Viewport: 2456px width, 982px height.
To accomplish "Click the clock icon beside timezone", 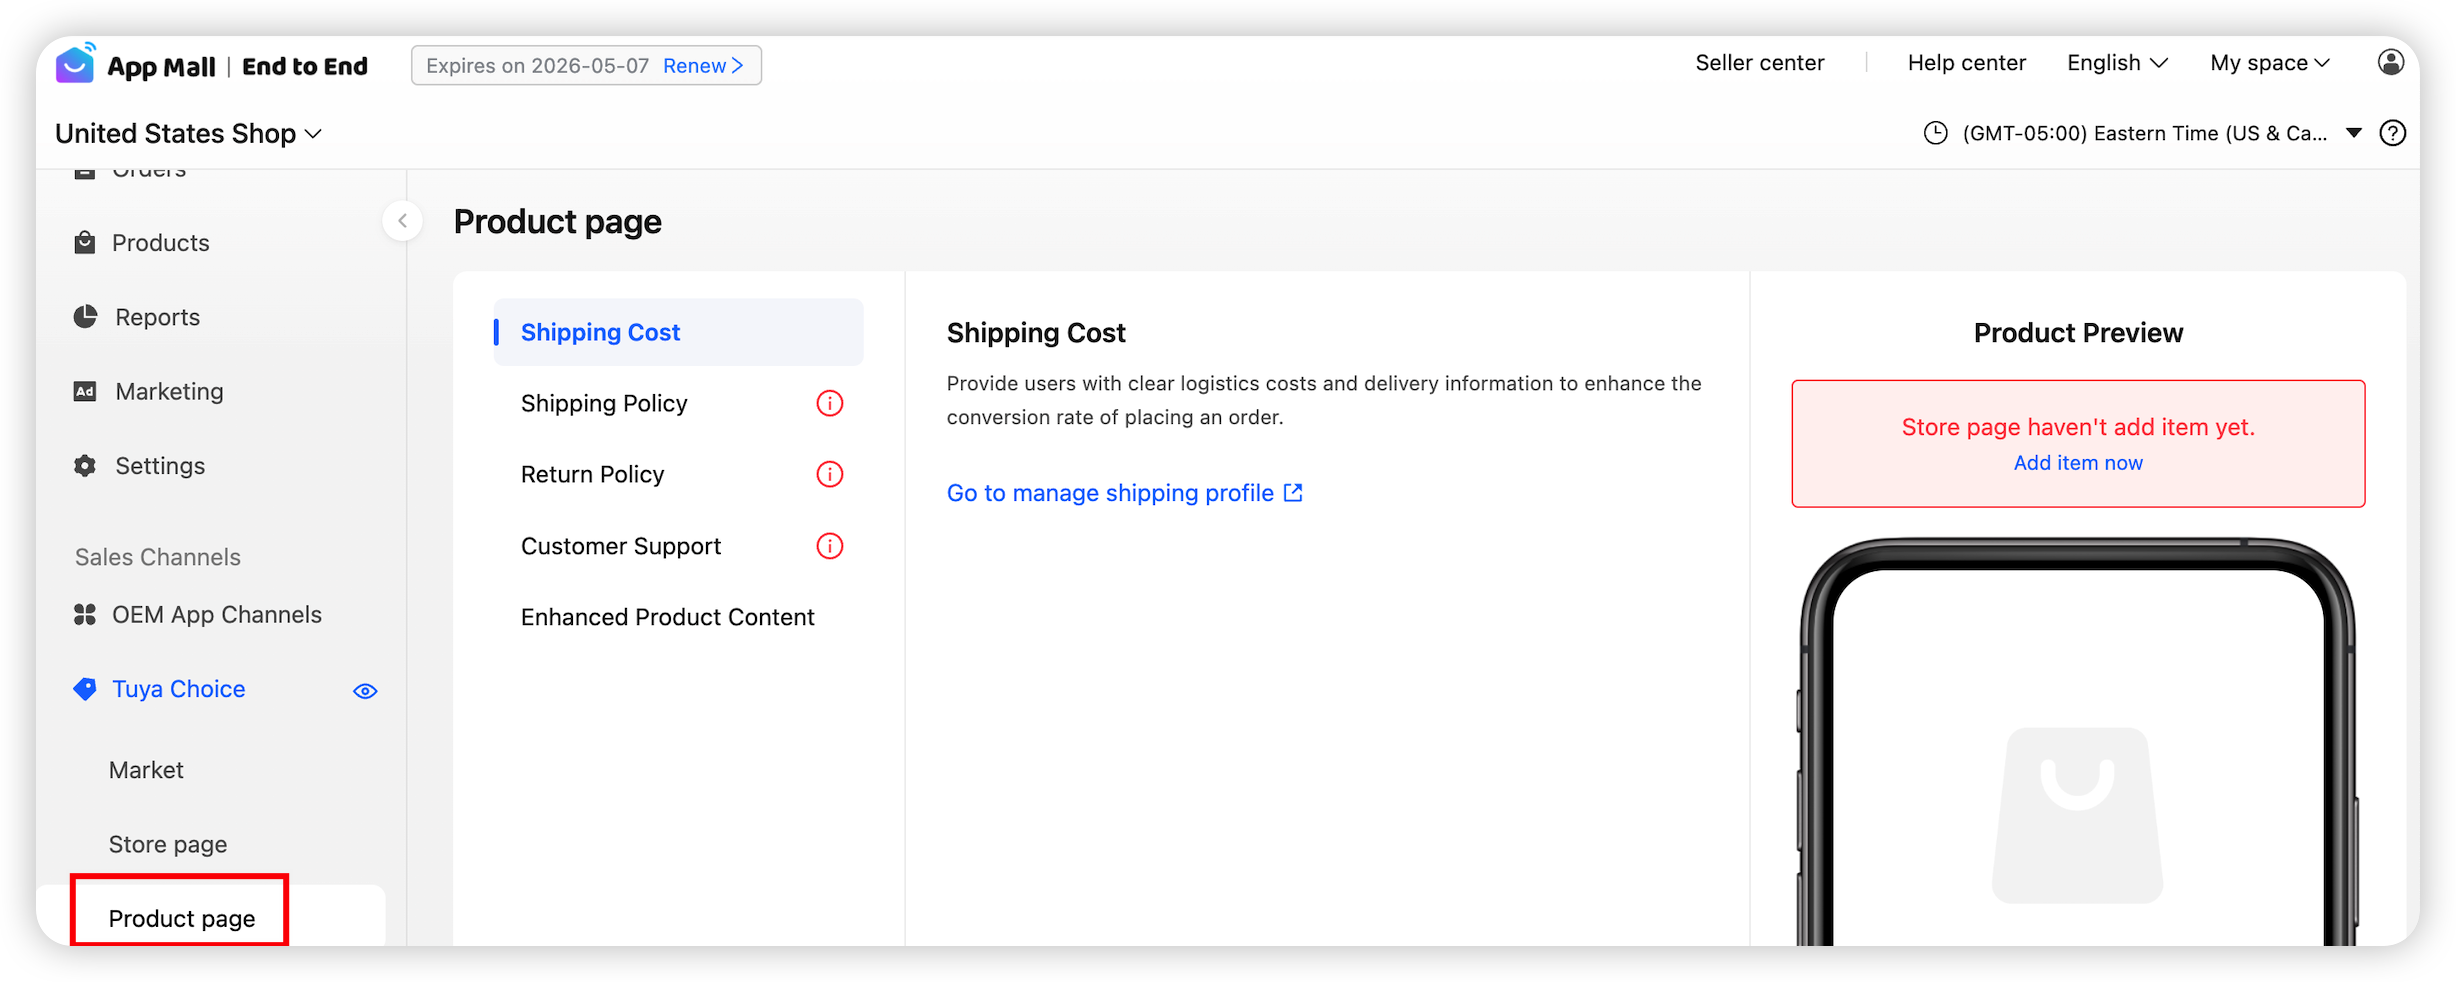I will (x=1935, y=133).
